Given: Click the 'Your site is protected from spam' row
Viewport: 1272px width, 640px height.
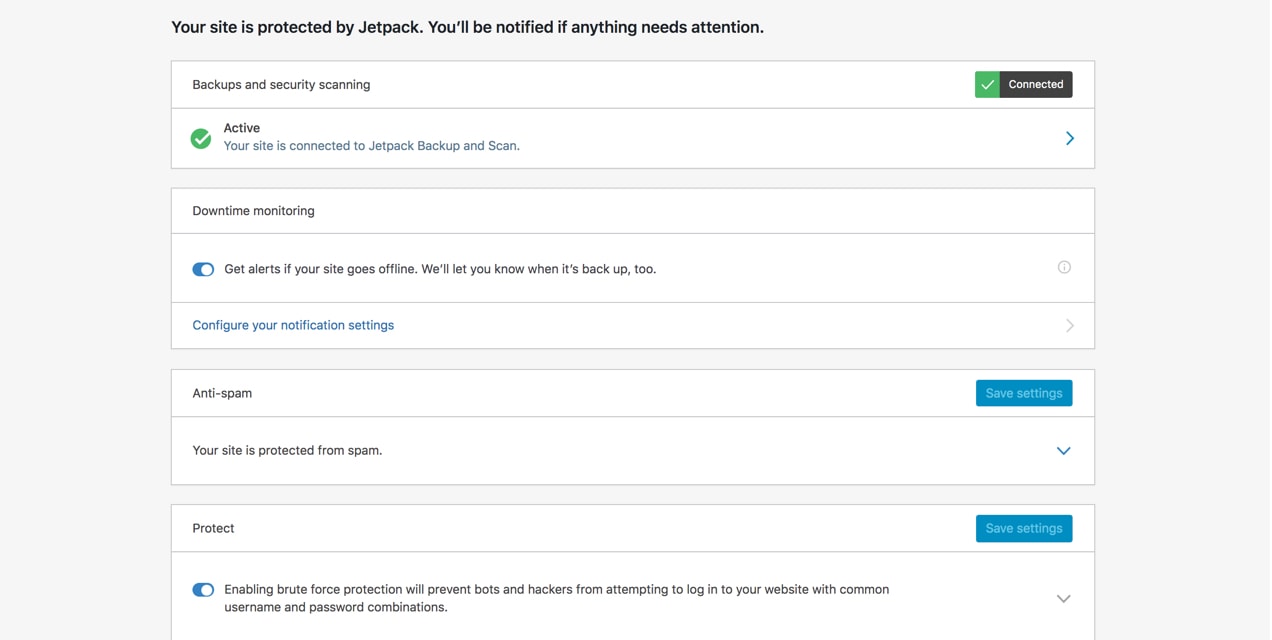Looking at the screenshot, I should pos(287,451).
